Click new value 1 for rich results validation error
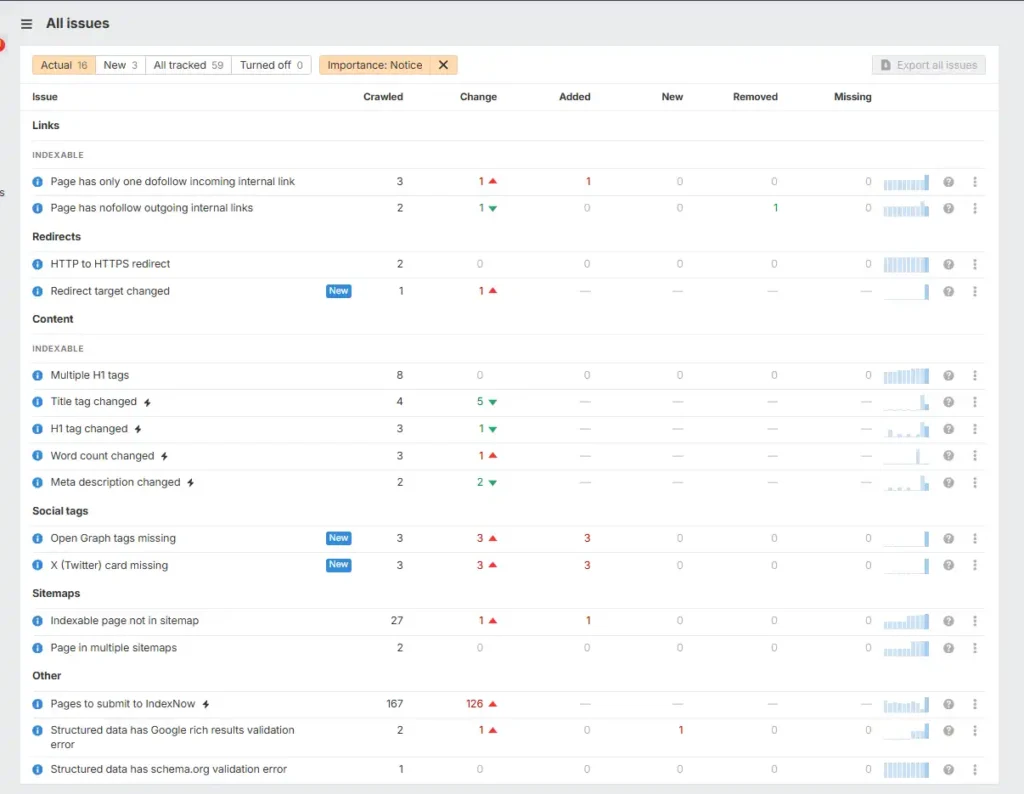This screenshot has width=1024, height=794. click(680, 730)
